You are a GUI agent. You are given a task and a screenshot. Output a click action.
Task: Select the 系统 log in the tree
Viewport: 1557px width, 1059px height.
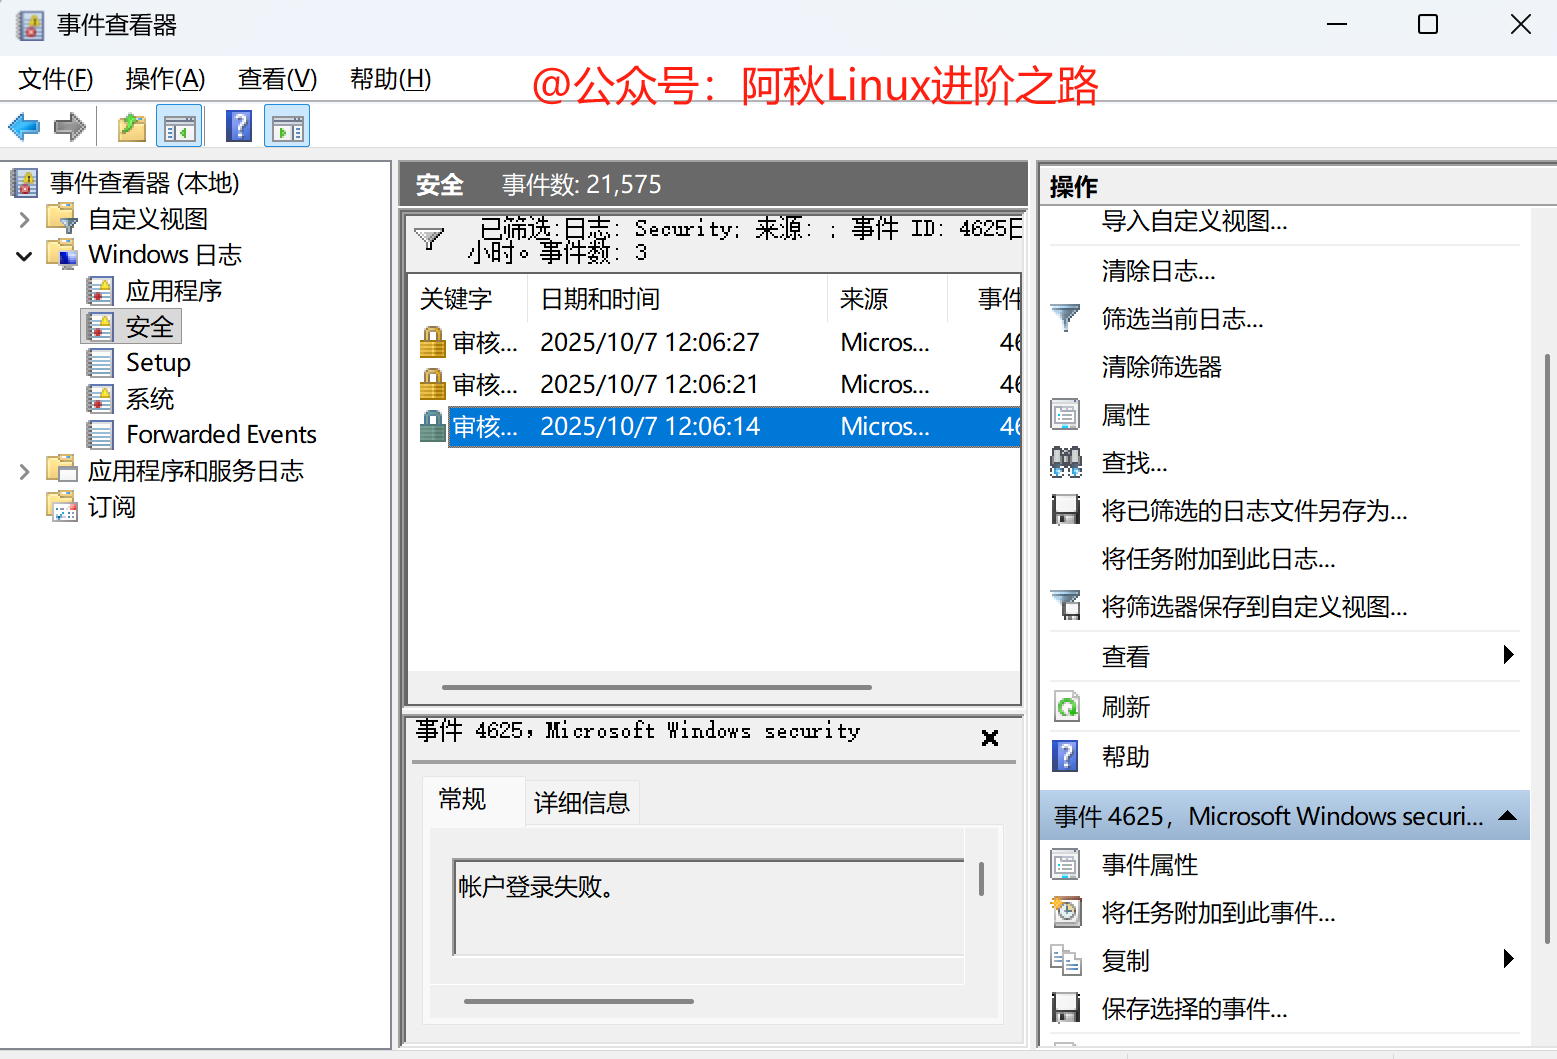[149, 398]
